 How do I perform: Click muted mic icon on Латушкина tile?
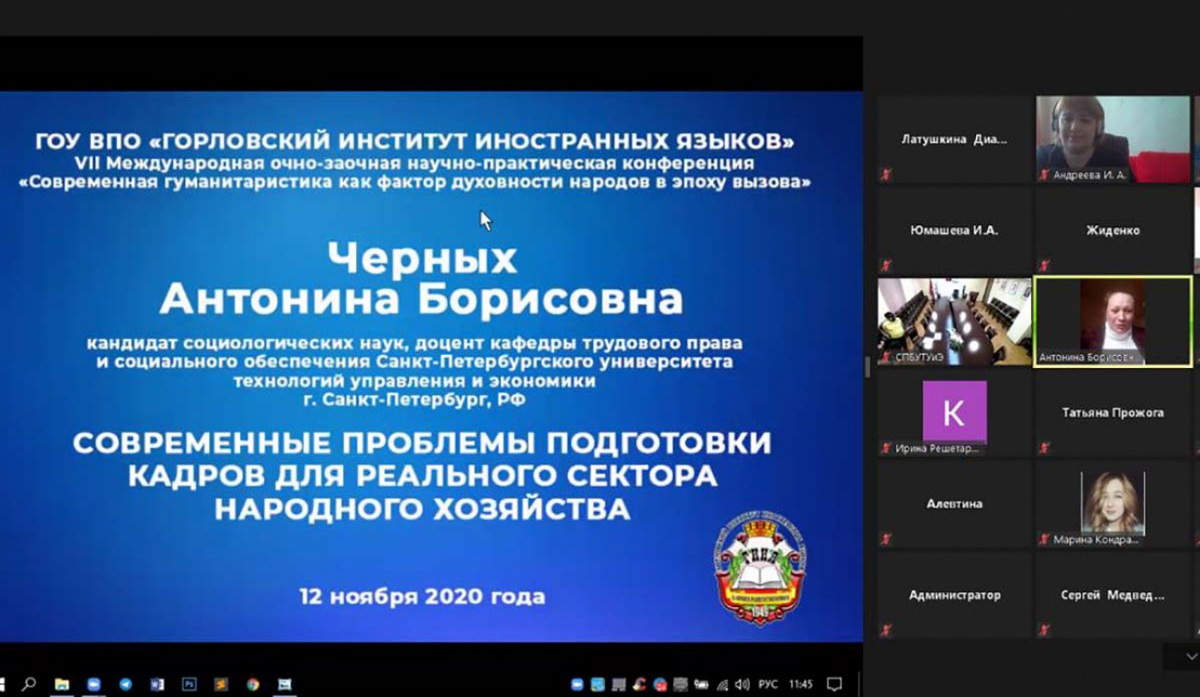pos(886,174)
